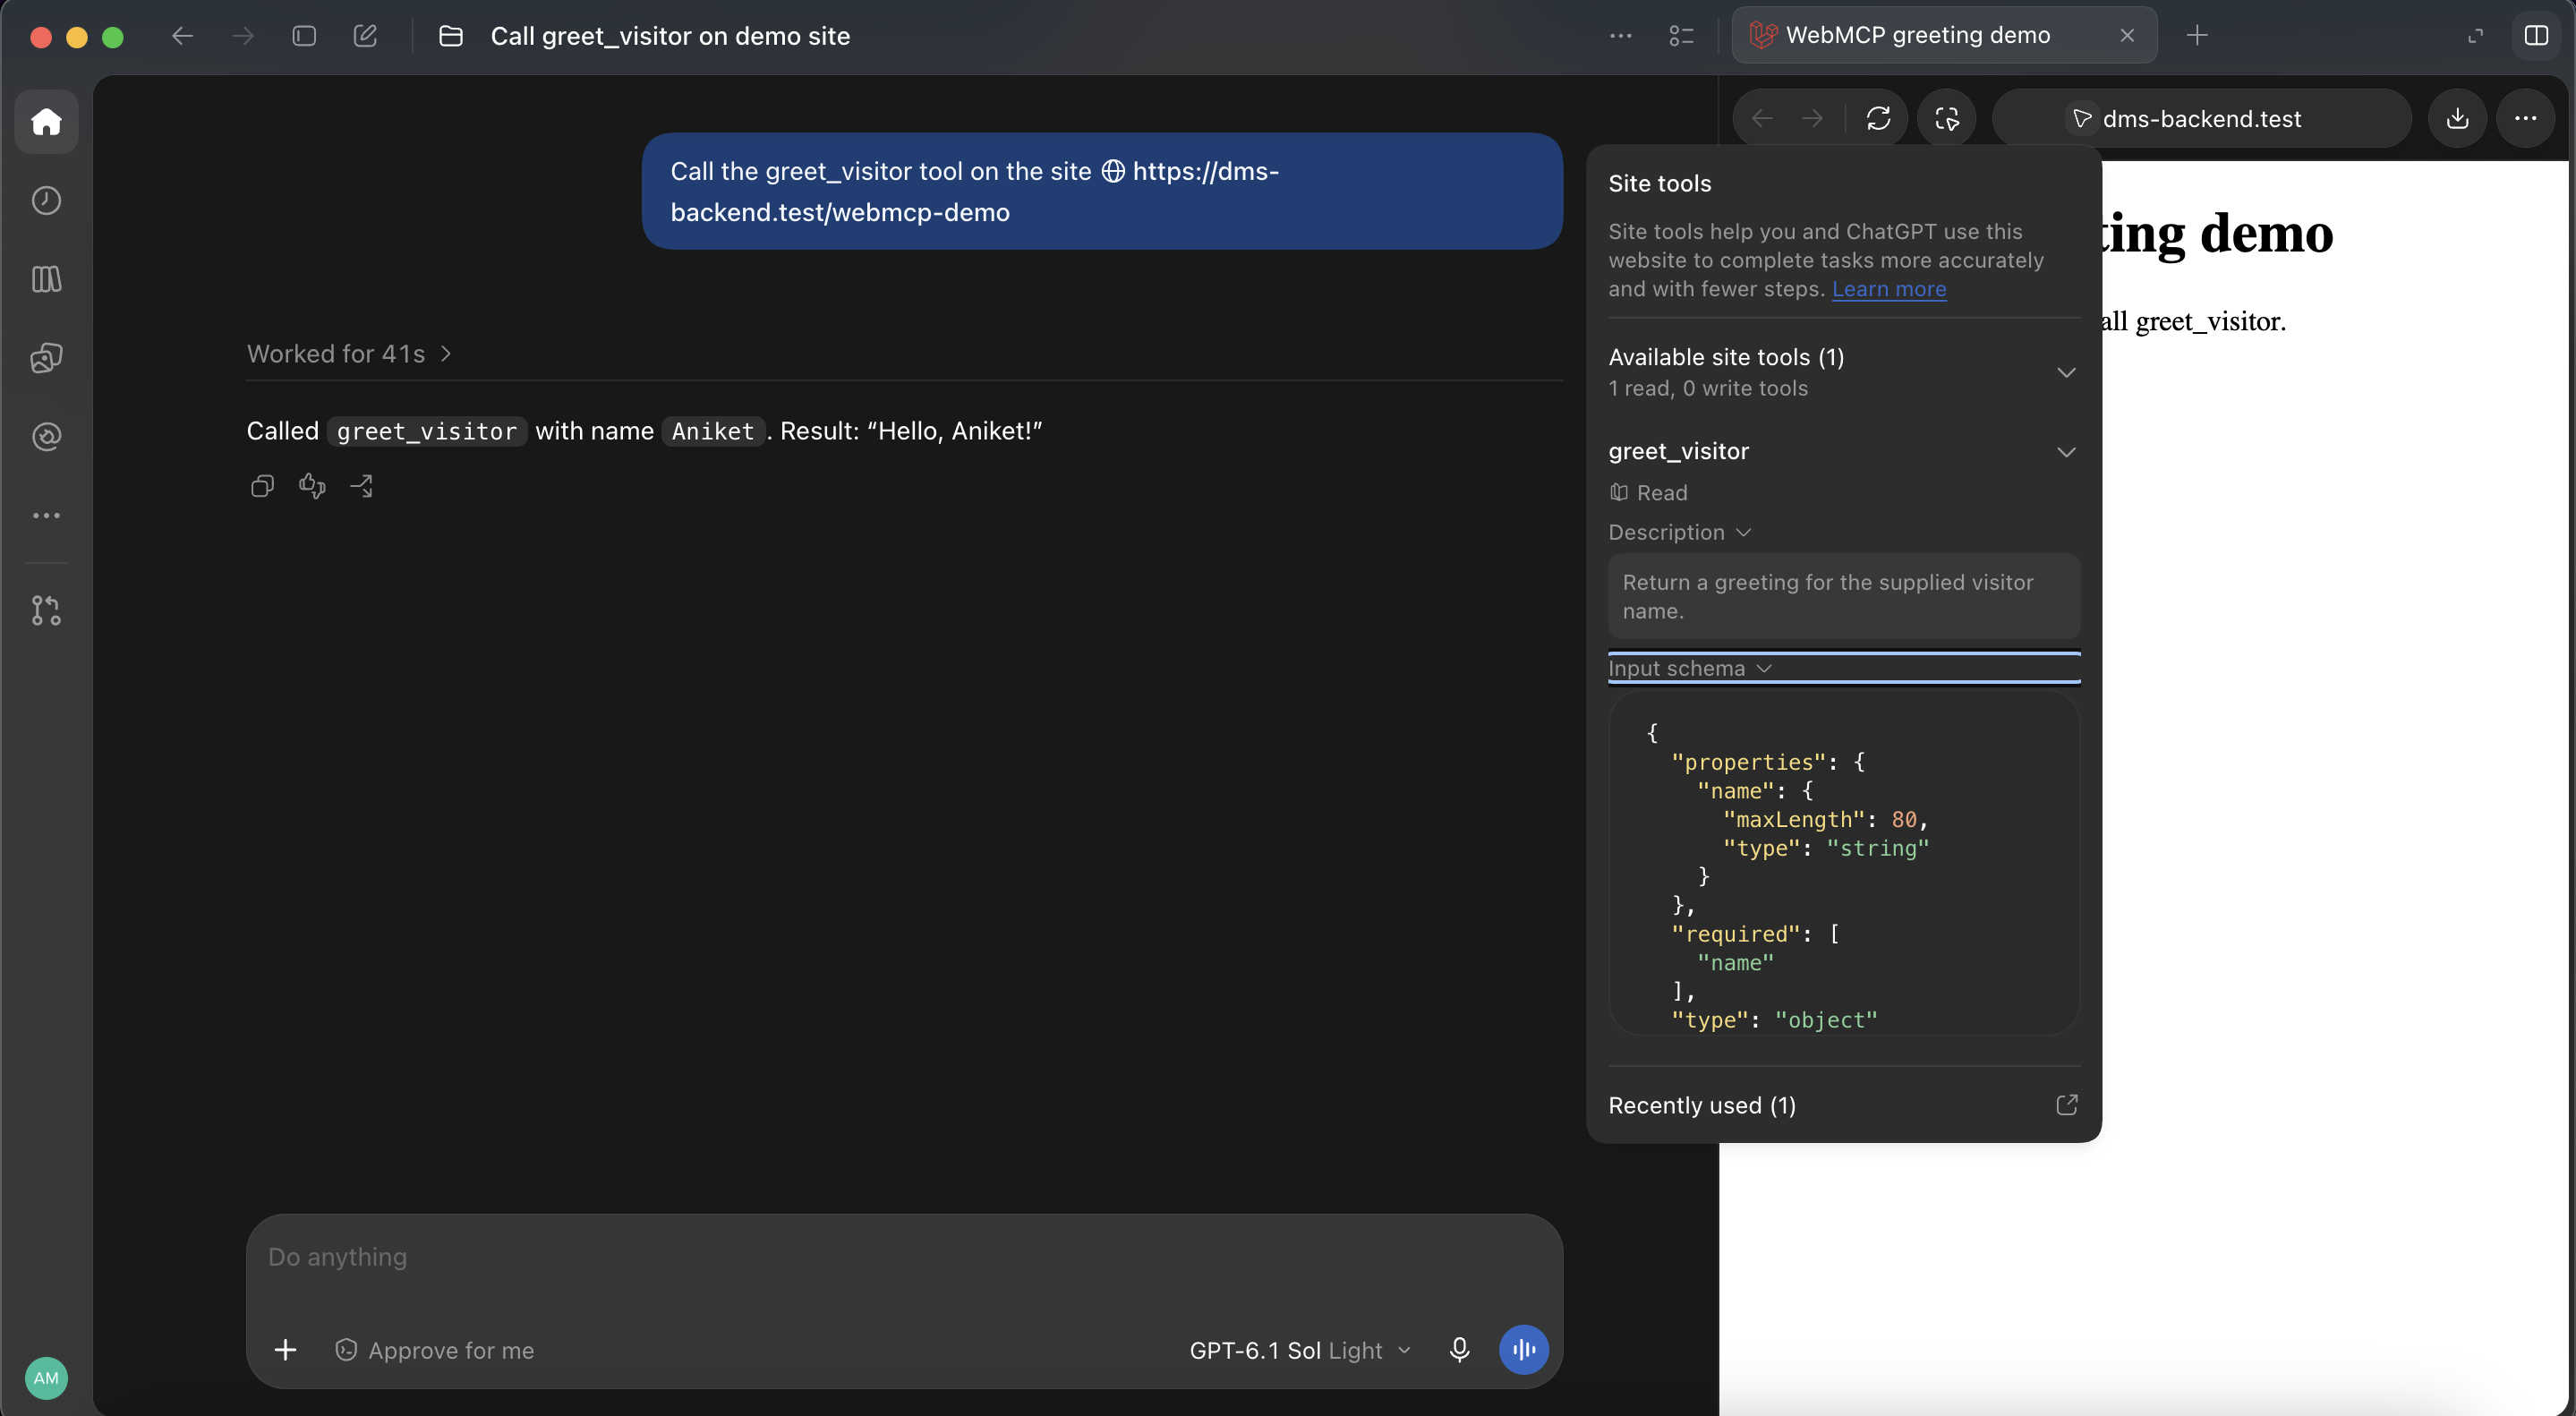Open the Learn more link
Viewport: 2576px width, 1416px height.
coord(1888,289)
